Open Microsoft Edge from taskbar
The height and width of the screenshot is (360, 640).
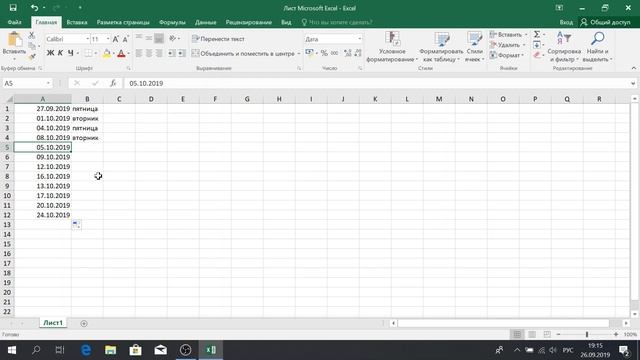pyautogui.click(x=86, y=350)
